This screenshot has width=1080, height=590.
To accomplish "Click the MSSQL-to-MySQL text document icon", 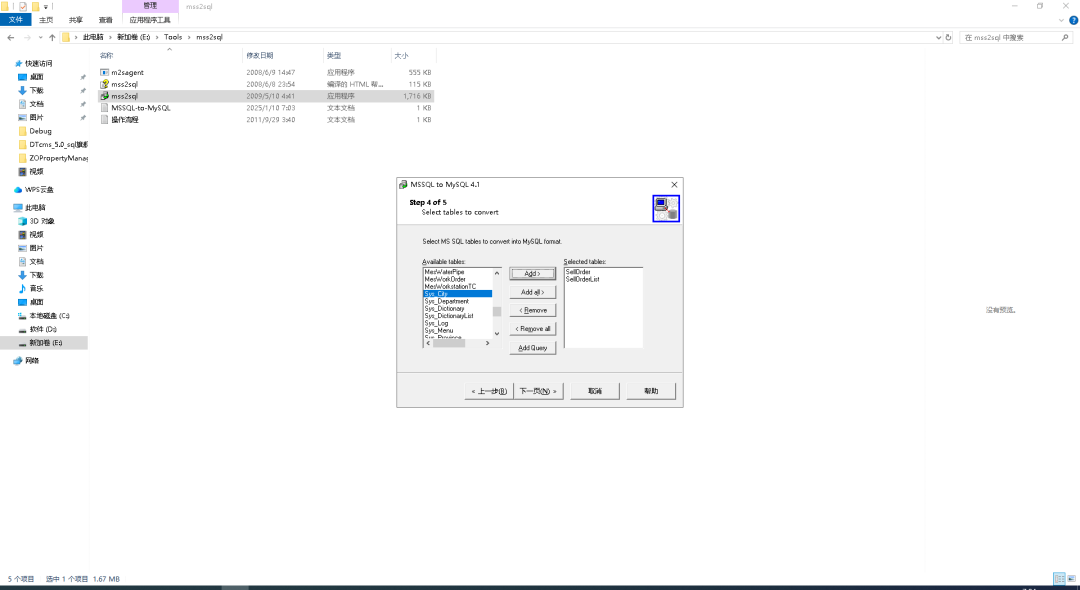I will (x=104, y=108).
